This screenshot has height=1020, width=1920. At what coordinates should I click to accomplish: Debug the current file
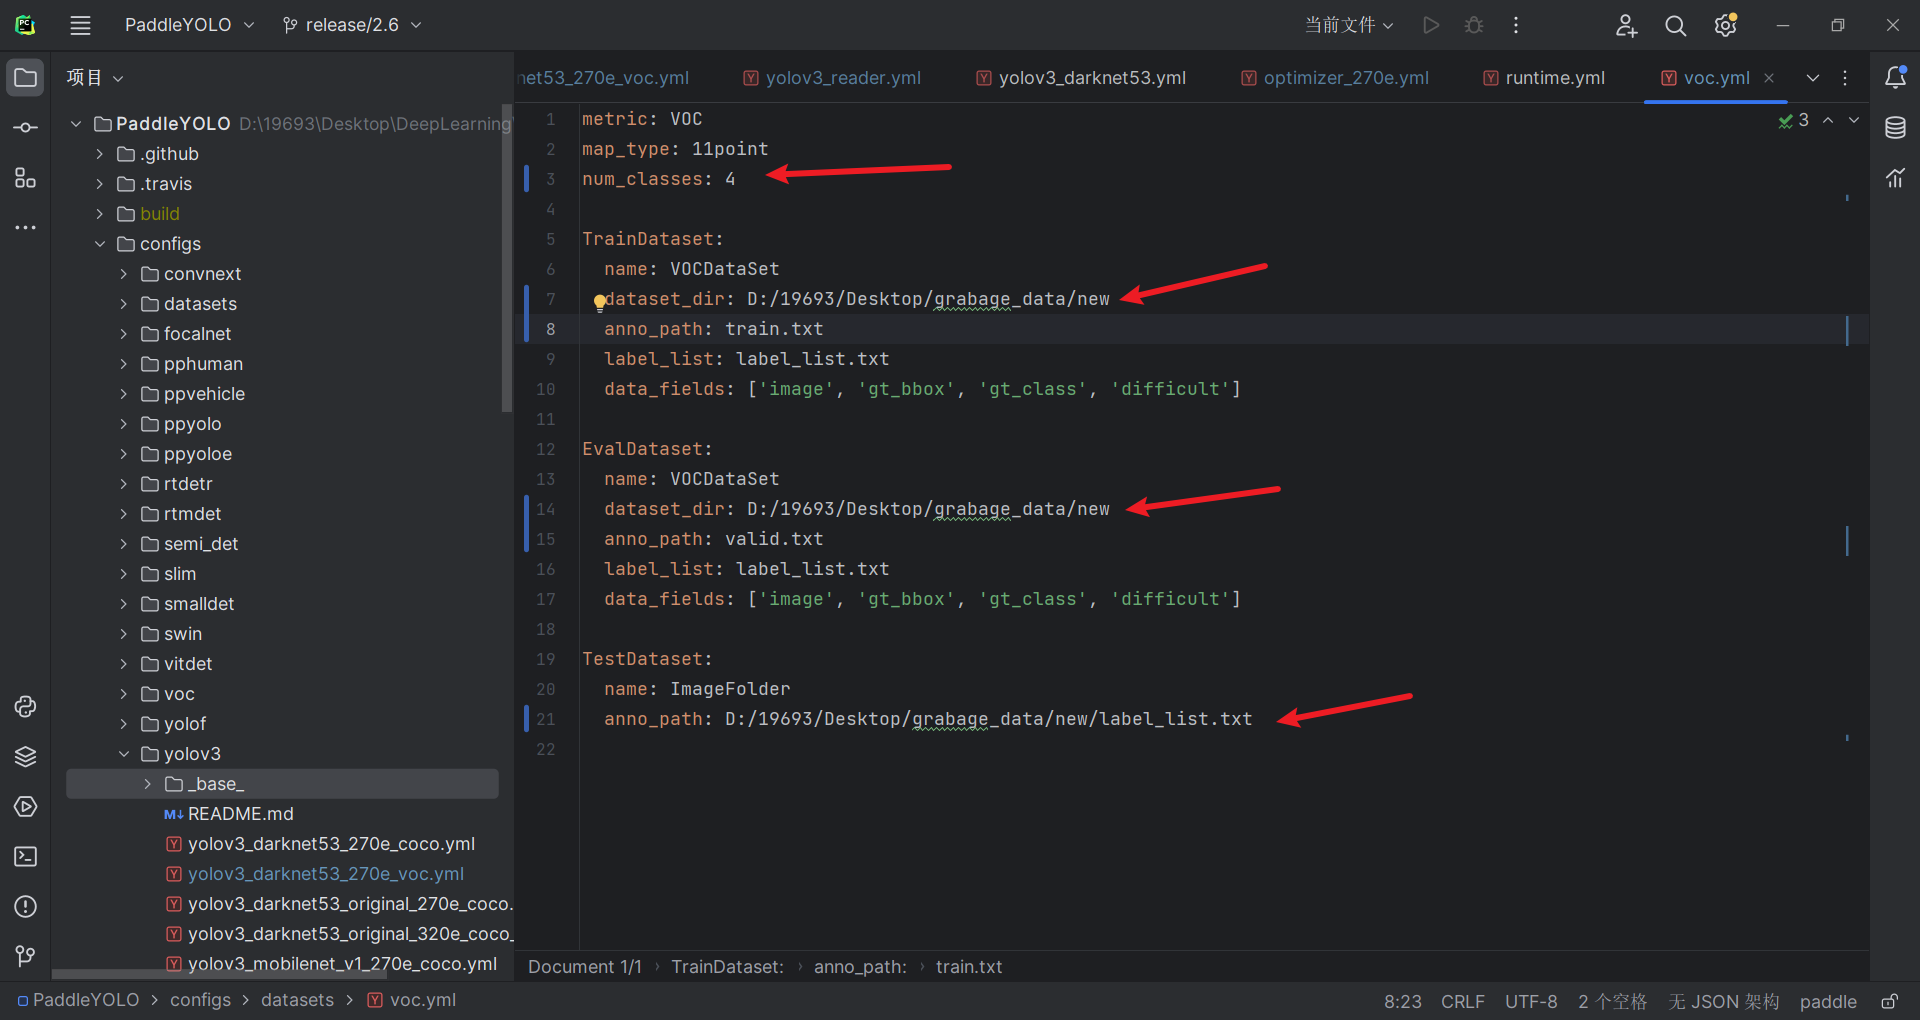click(x=1474, y=25)
